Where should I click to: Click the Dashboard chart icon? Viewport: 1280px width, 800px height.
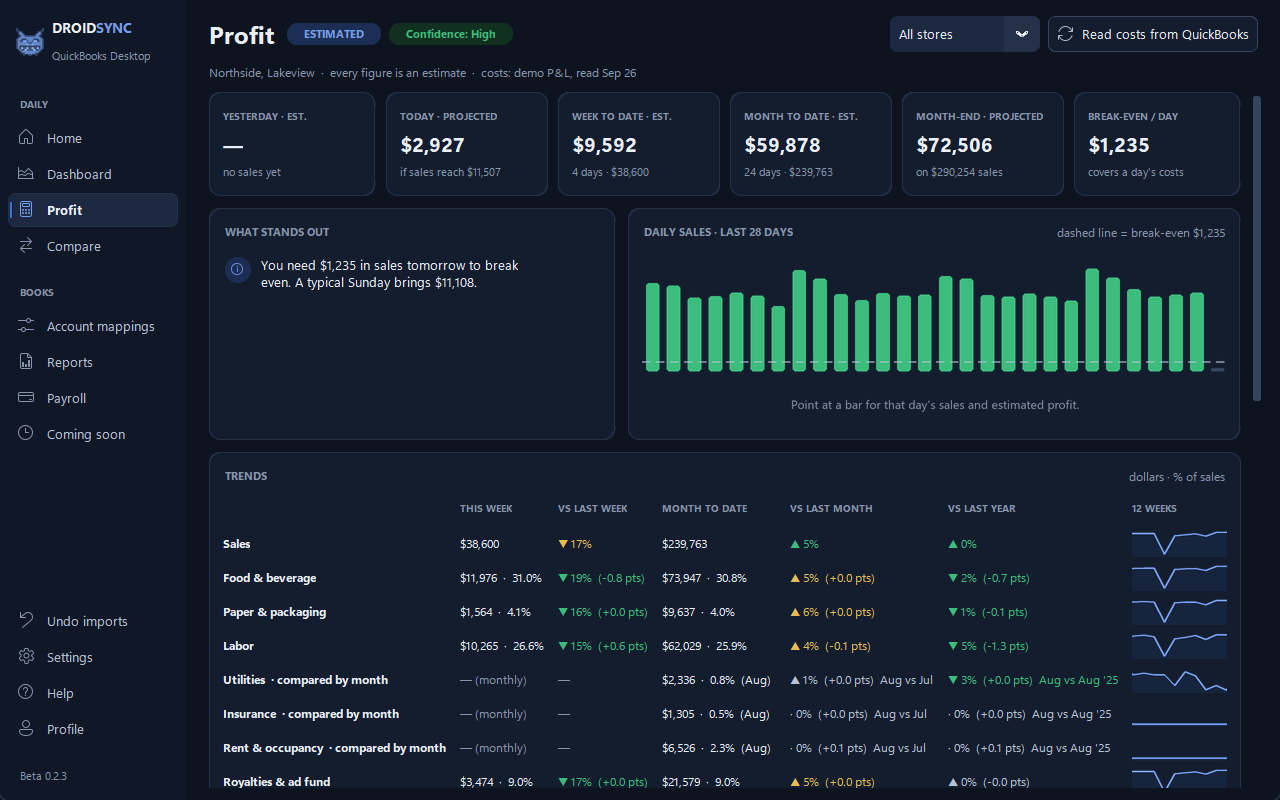click(x=27, y=174)
